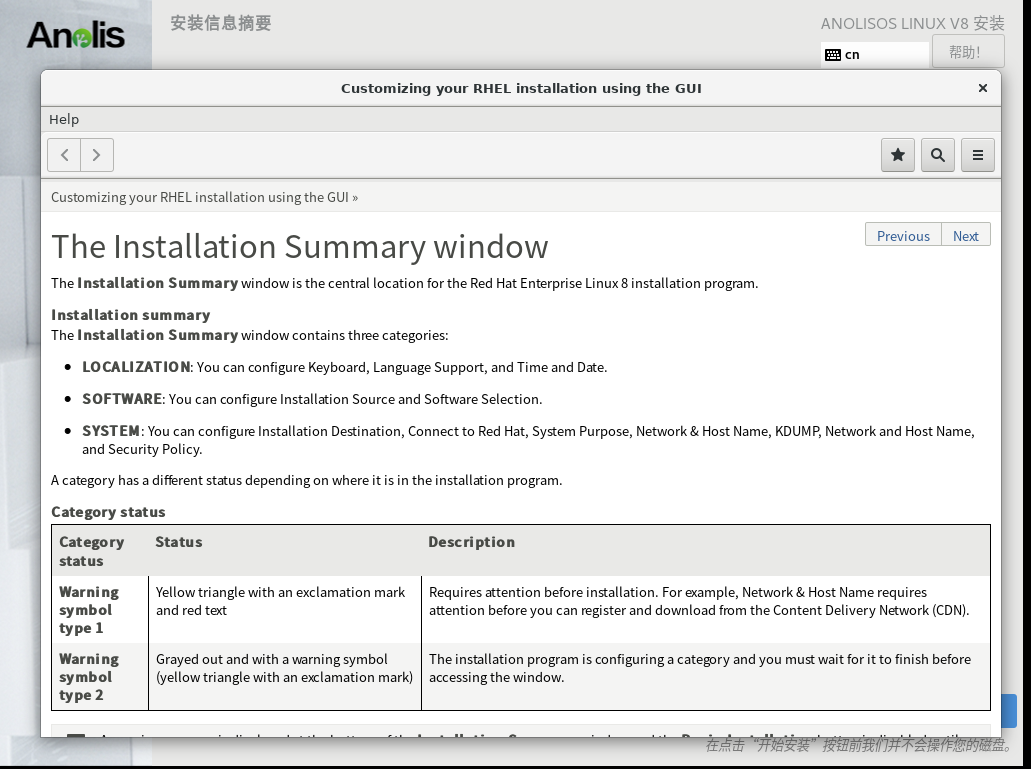Go to the Previous help page
The image size is (1031, 769).
coord(903,236)
